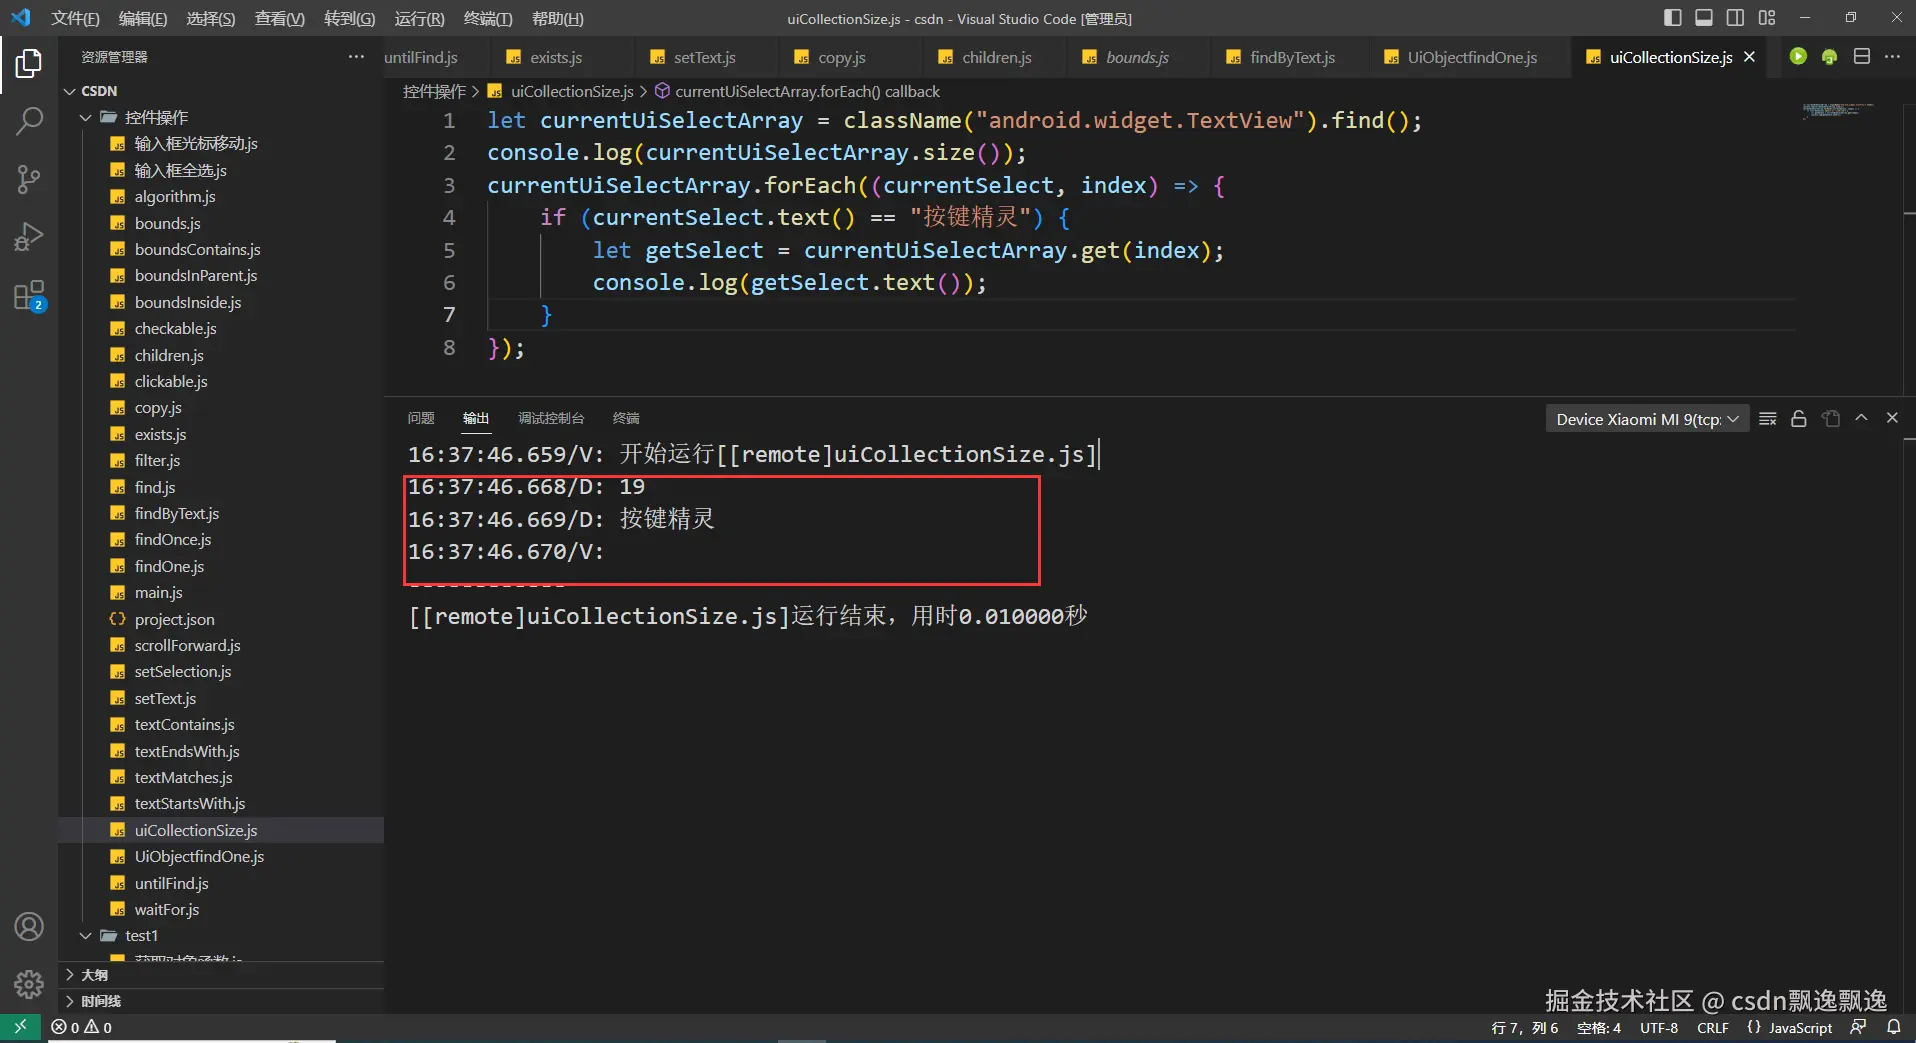Image resolution: width=1916 pixels, height=1043 pixels.
Task: Toggle the primary sidebar layout button
Action: (1672, 18)
